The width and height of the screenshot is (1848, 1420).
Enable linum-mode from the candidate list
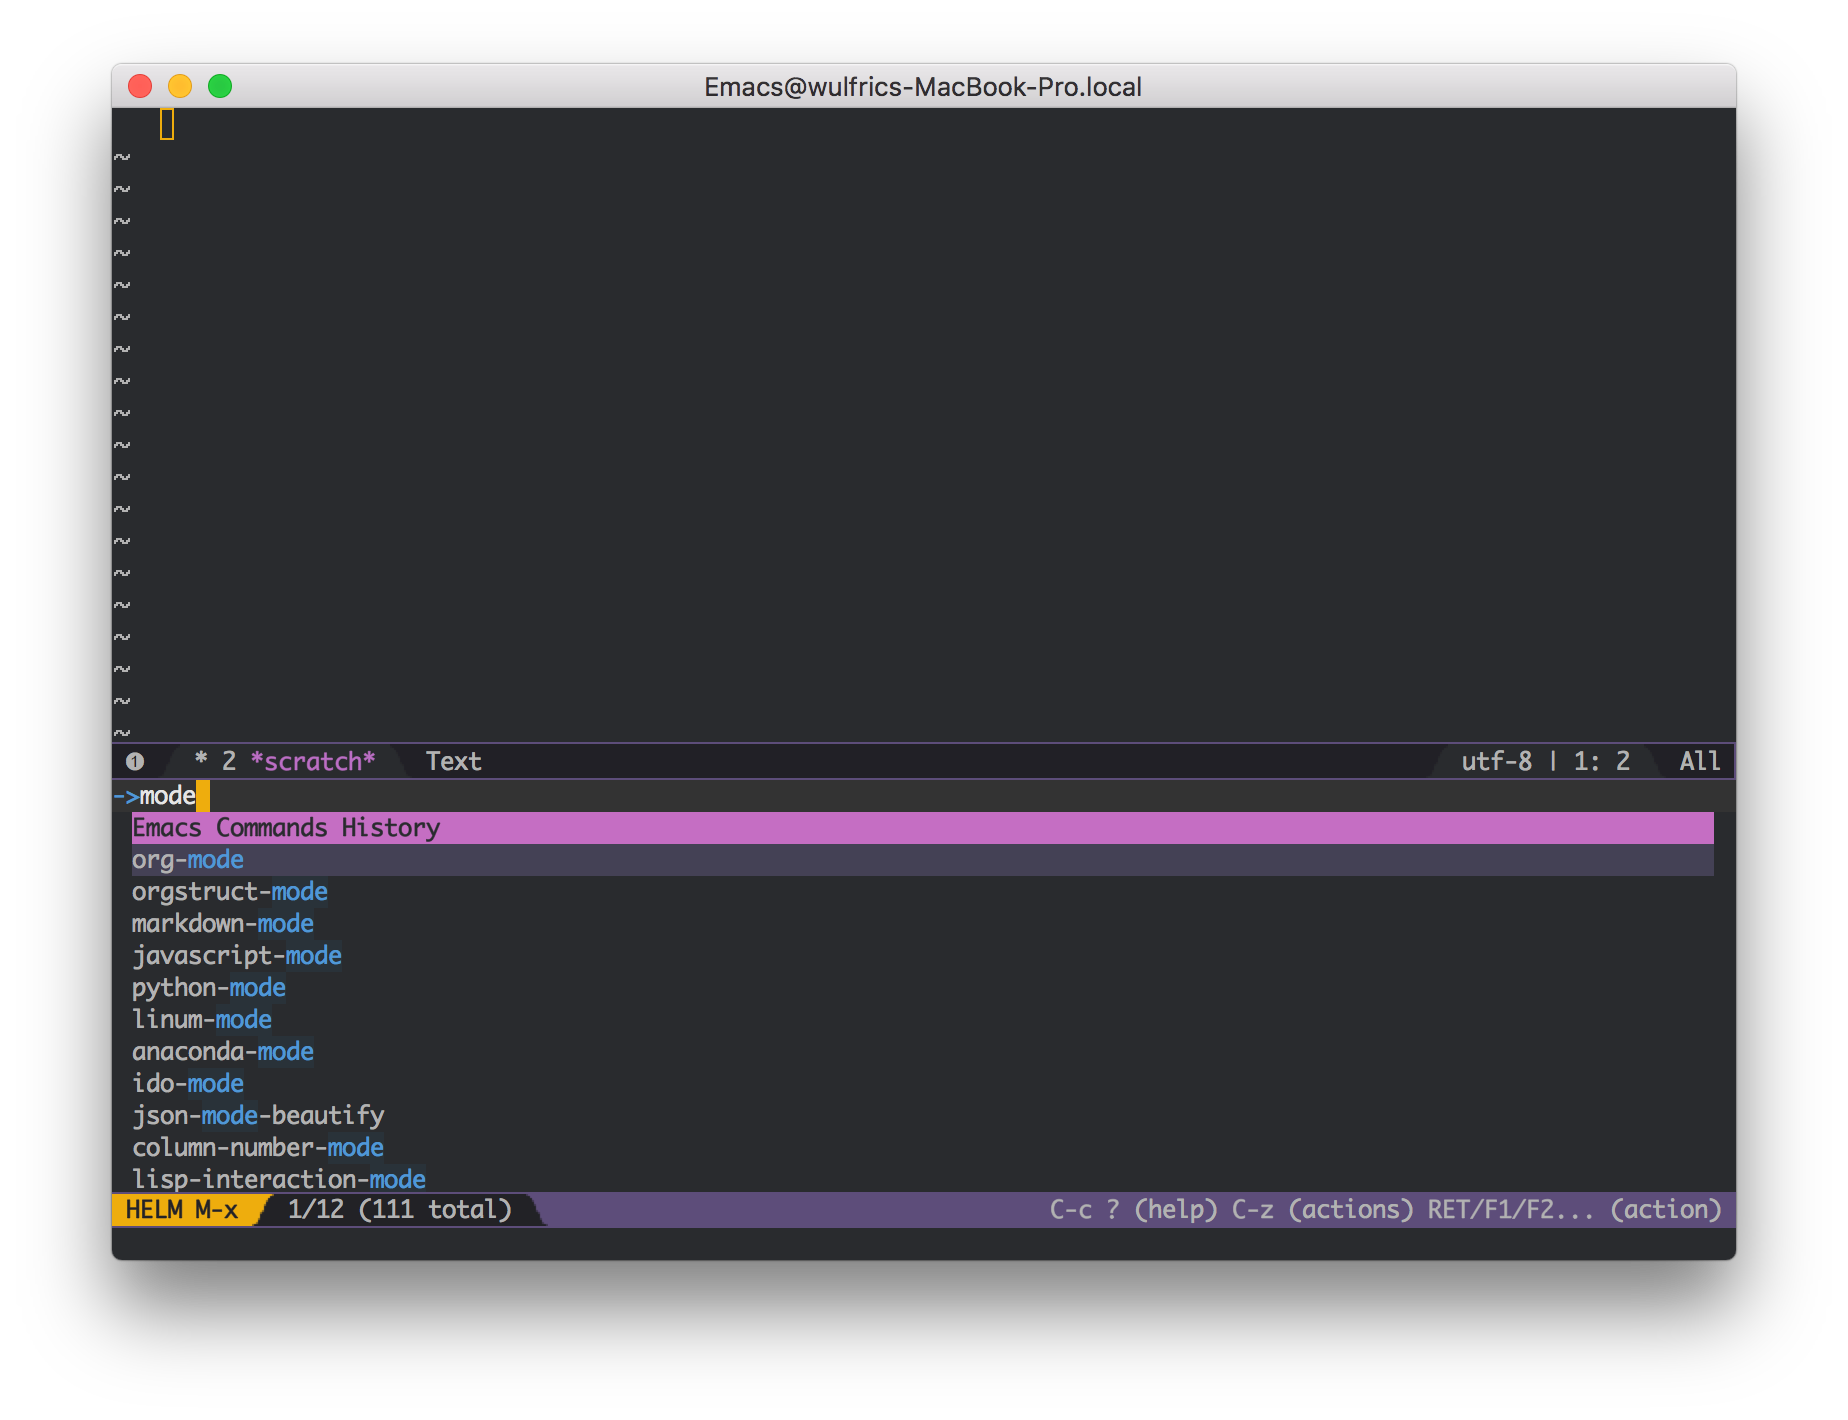point(201,1019)
